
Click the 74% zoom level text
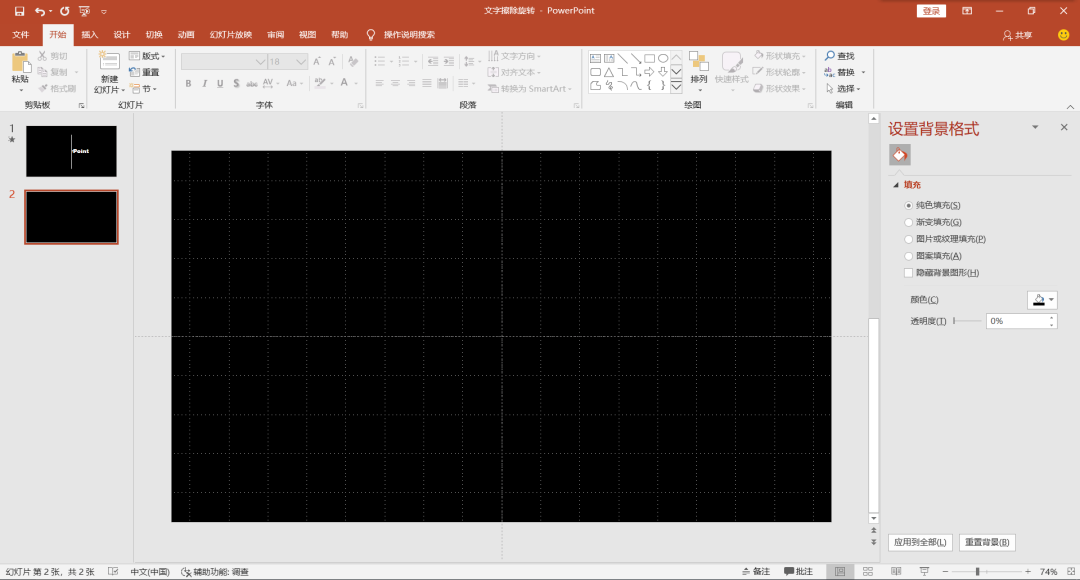pyautogui.click(x=1048, y=572)
